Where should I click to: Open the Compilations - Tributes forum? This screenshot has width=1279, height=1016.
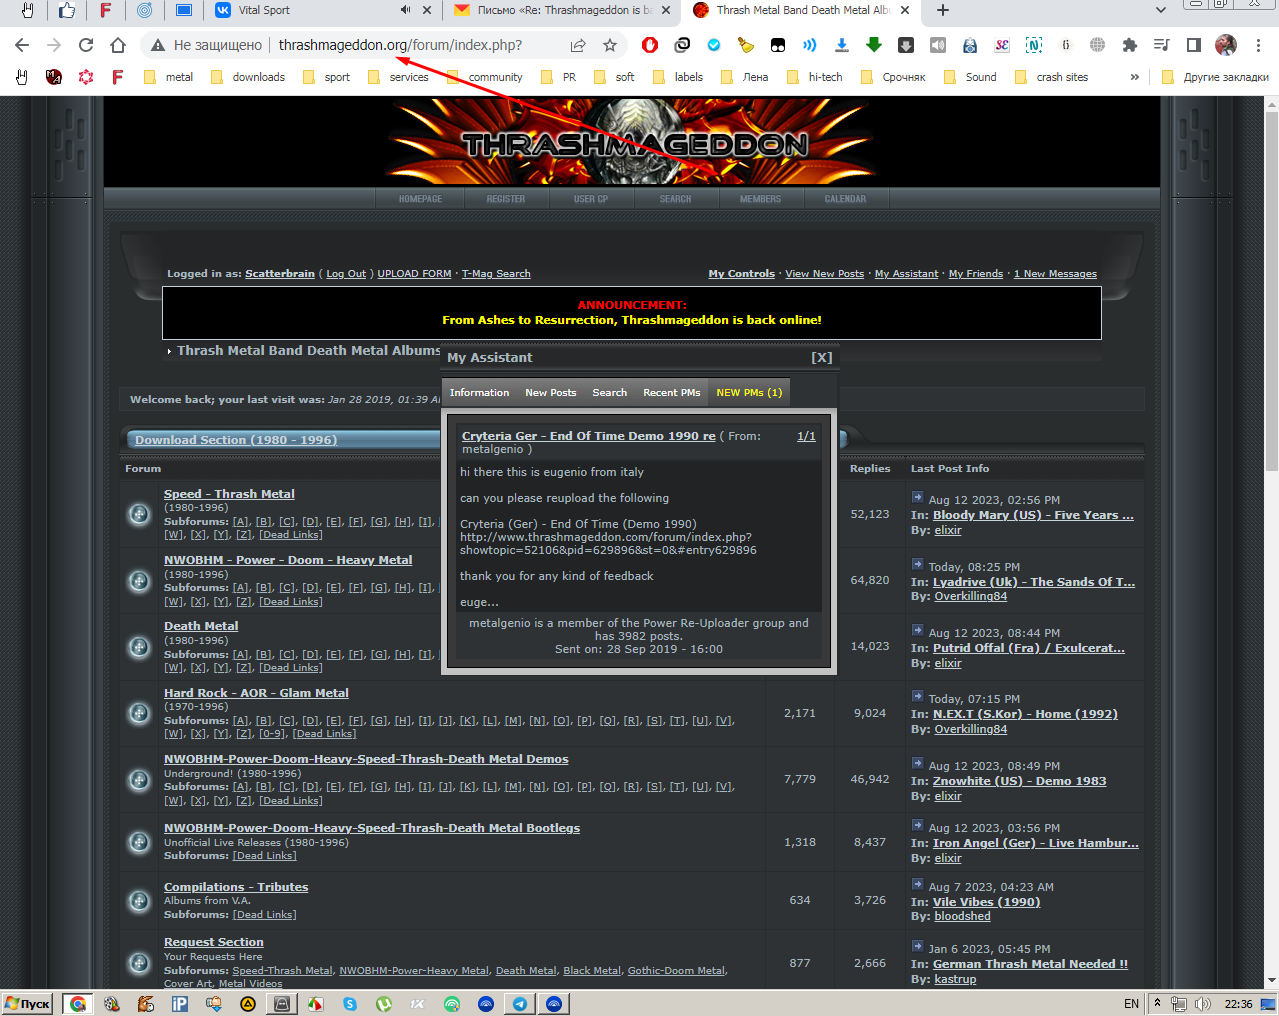pos(236,887)
